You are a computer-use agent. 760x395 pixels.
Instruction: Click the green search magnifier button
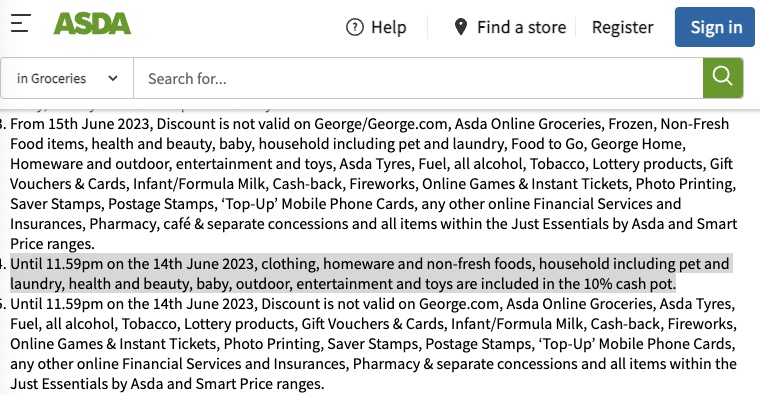pyautogui.click(x=723, y=78)
